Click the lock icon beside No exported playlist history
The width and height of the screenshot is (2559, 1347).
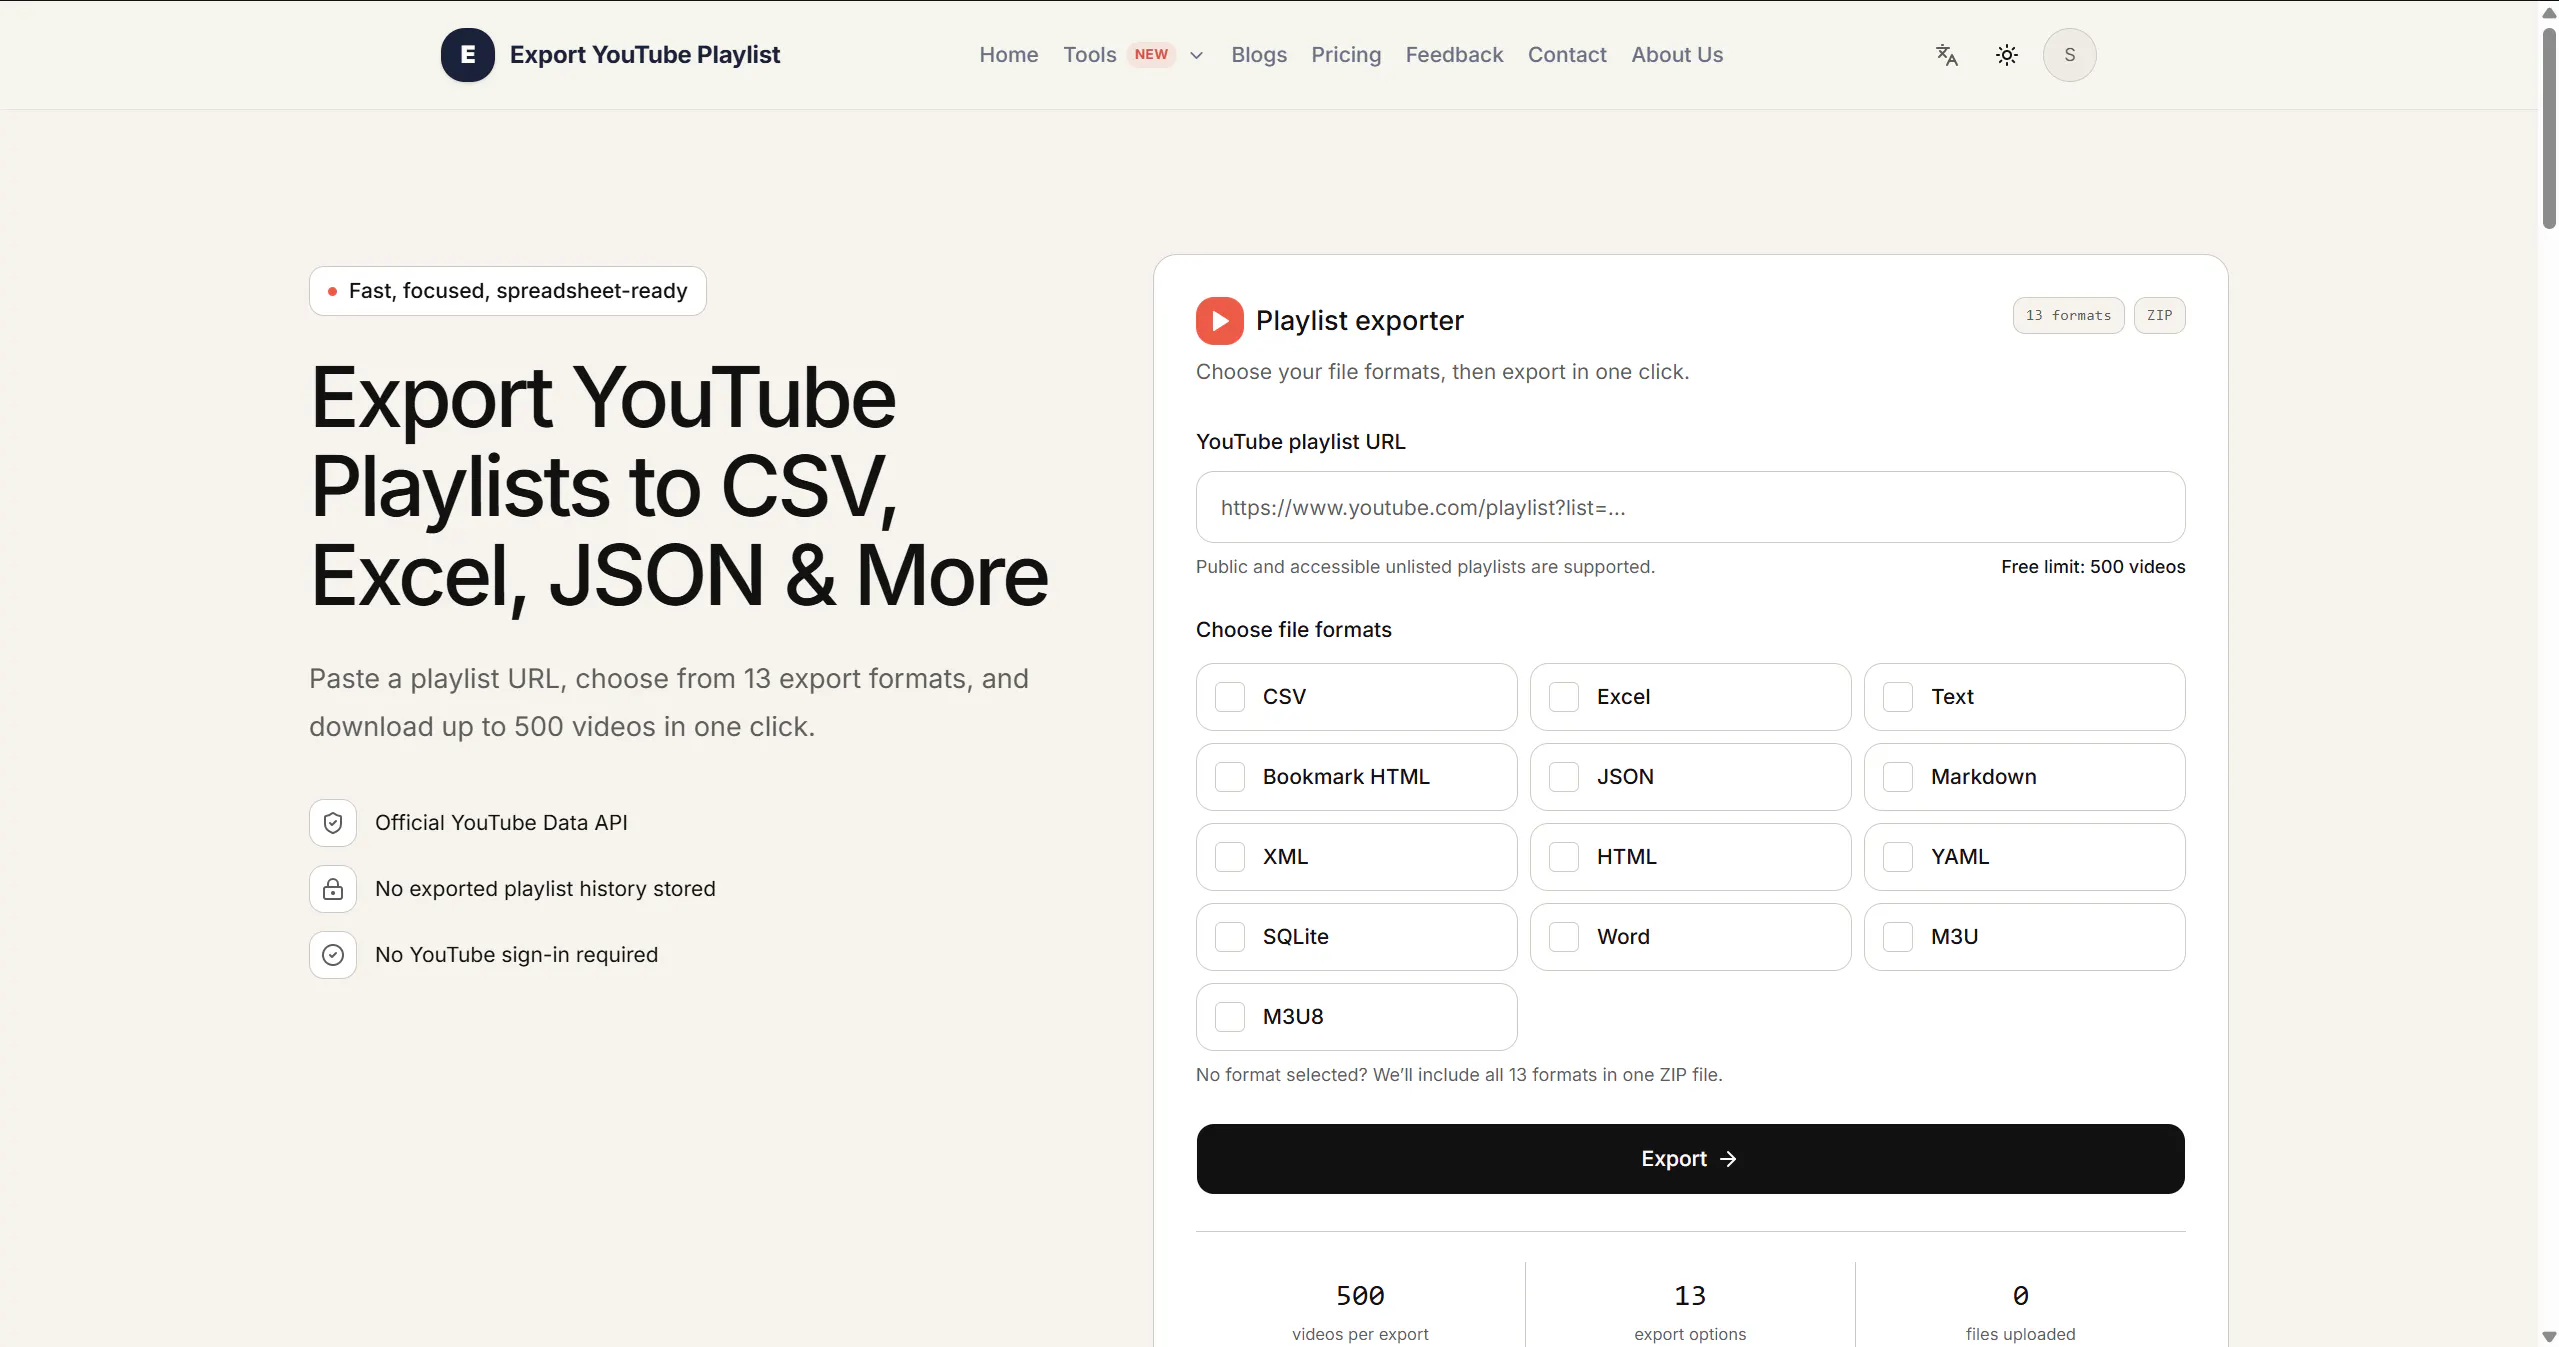coord(333,889)
